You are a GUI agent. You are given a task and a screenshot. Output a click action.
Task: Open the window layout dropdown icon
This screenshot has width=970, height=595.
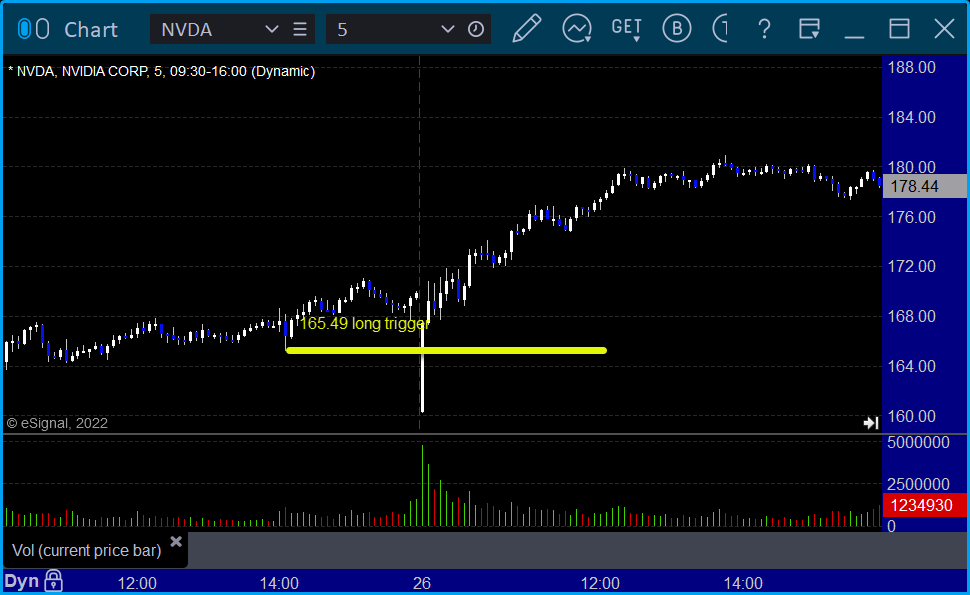click(x=809, y=29)
